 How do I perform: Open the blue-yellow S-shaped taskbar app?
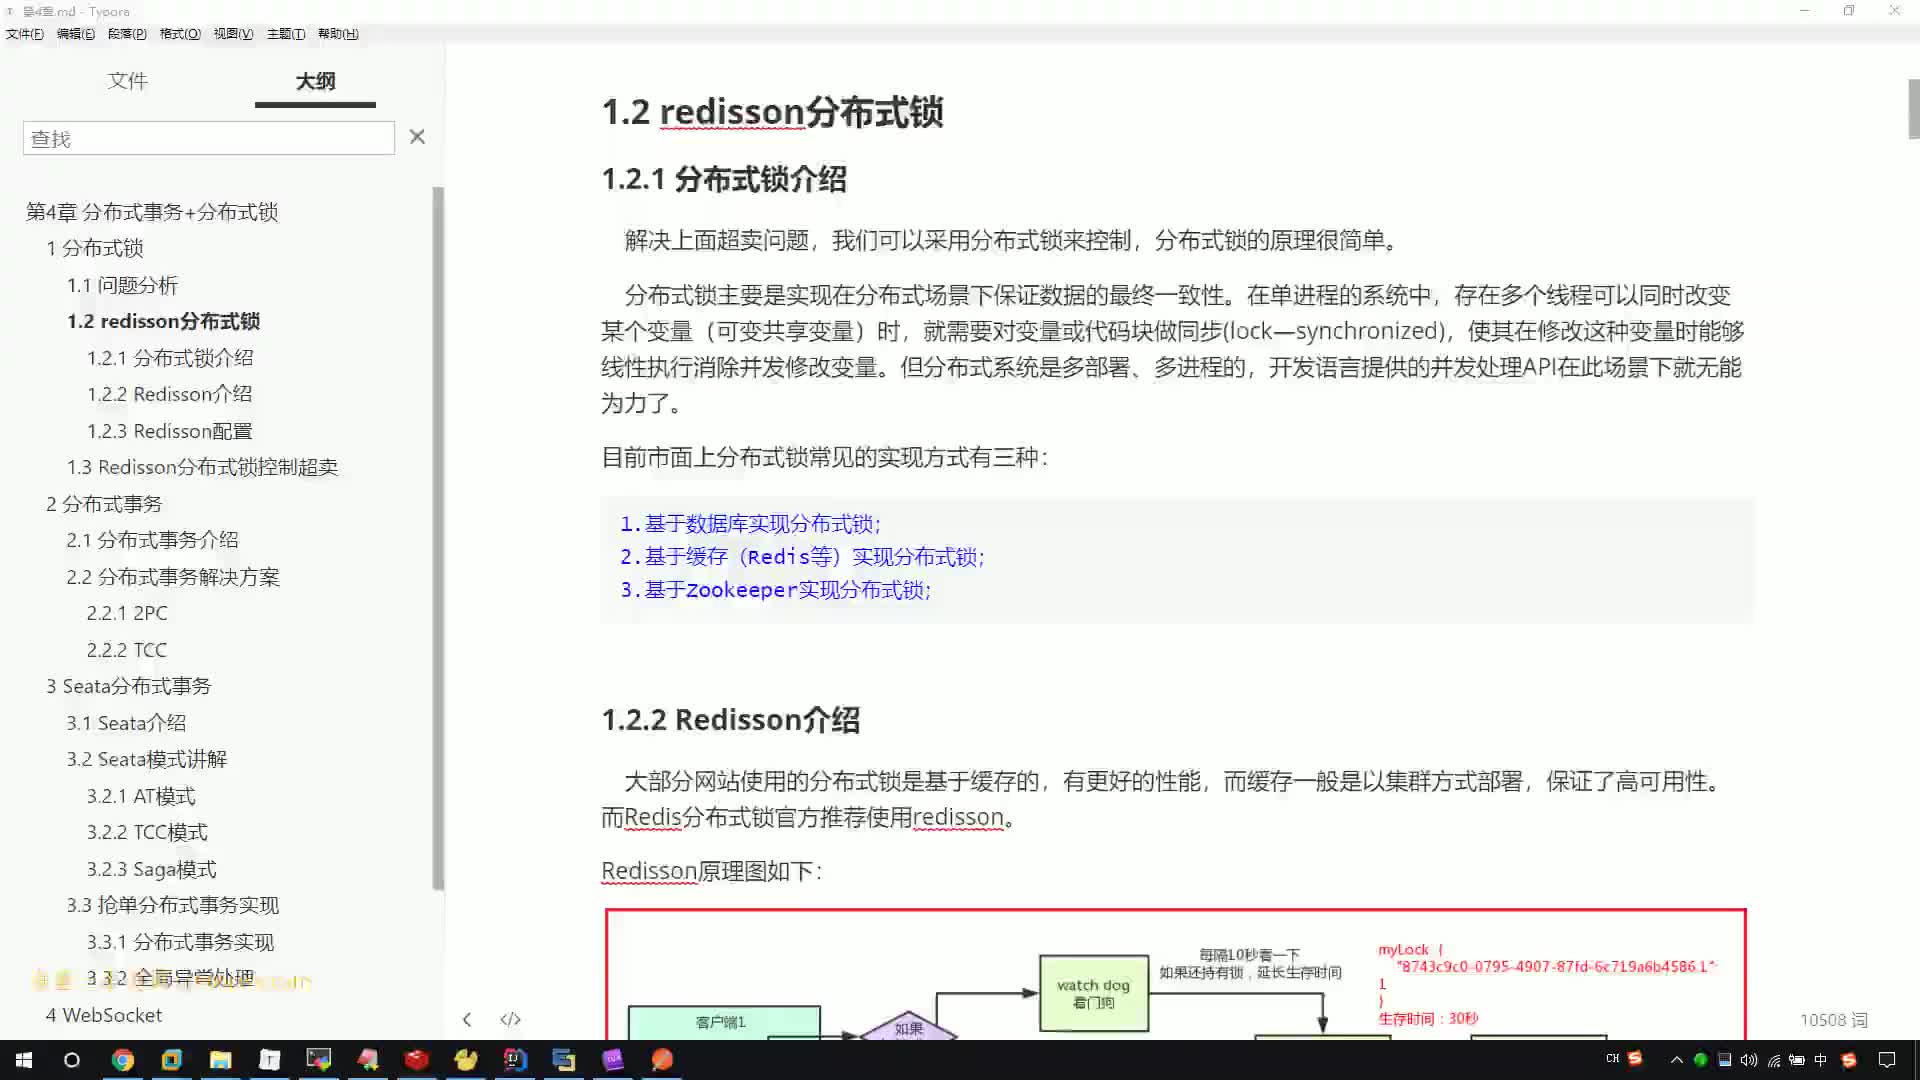pos(563,1060)
